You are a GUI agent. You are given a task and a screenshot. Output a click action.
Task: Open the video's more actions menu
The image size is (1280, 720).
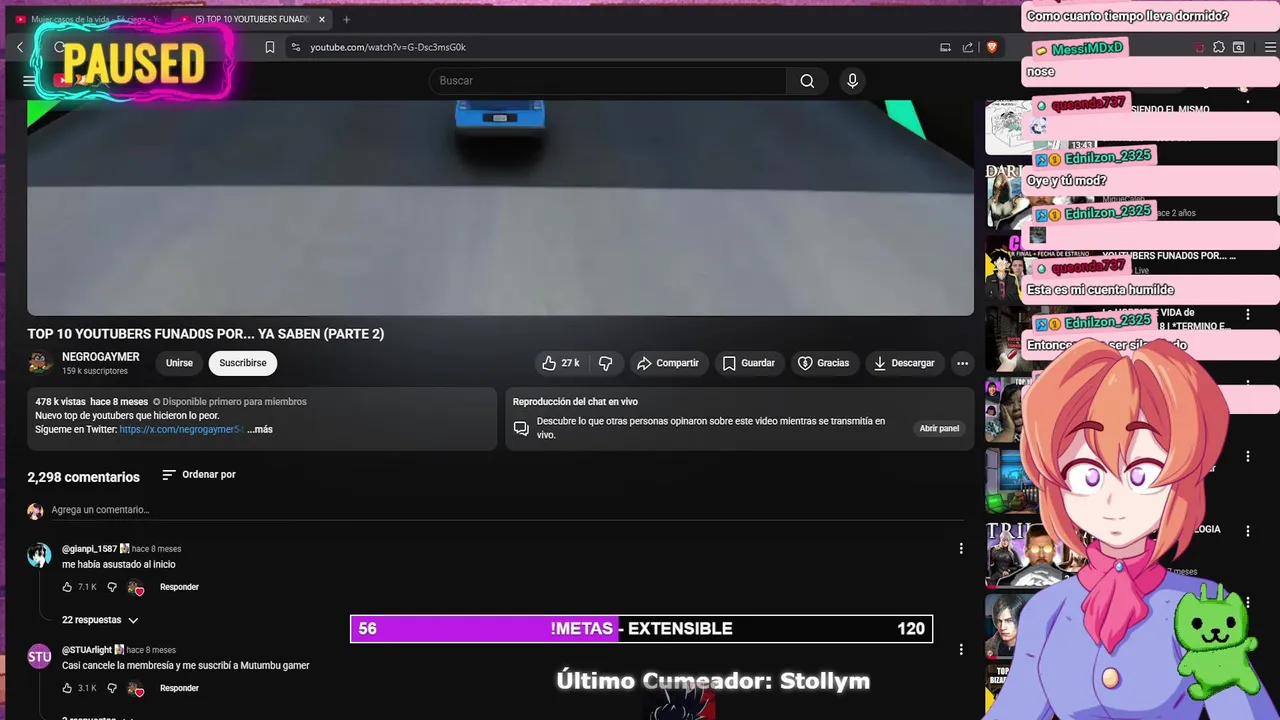tap(962, 363)
